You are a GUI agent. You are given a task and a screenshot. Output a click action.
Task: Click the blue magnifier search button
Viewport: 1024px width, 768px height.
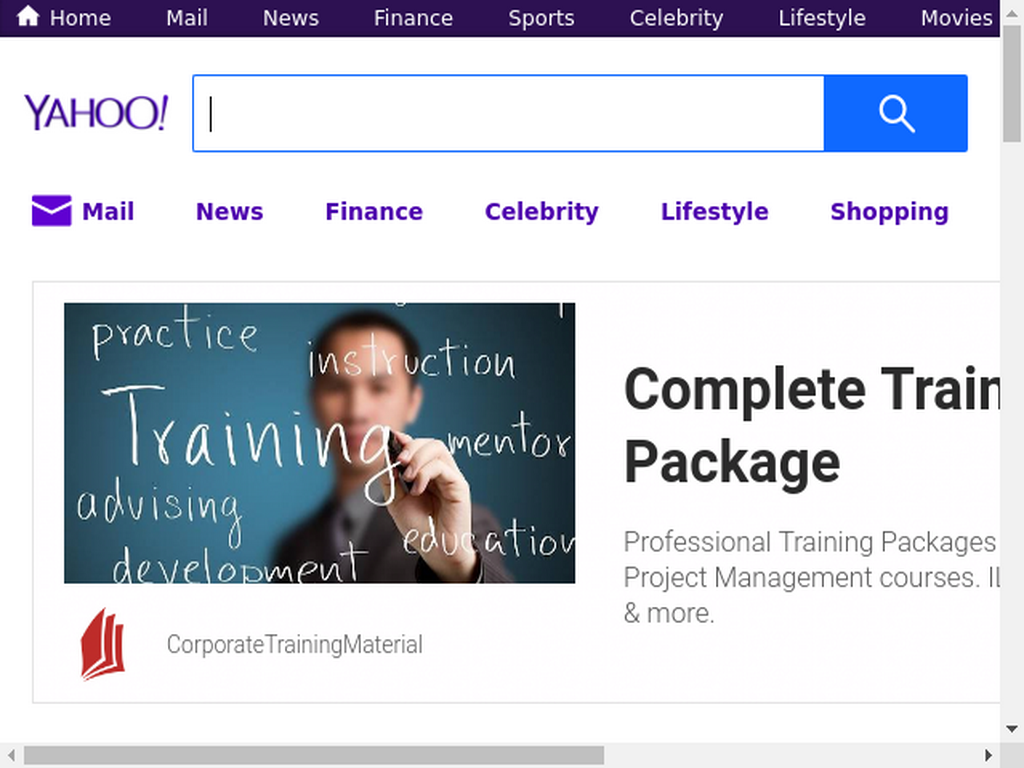(895, 114)
